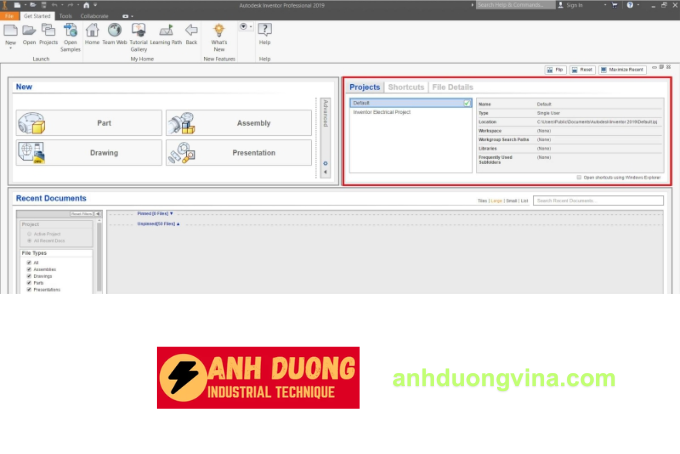Go to Home in My Home panel

(92, 33)
